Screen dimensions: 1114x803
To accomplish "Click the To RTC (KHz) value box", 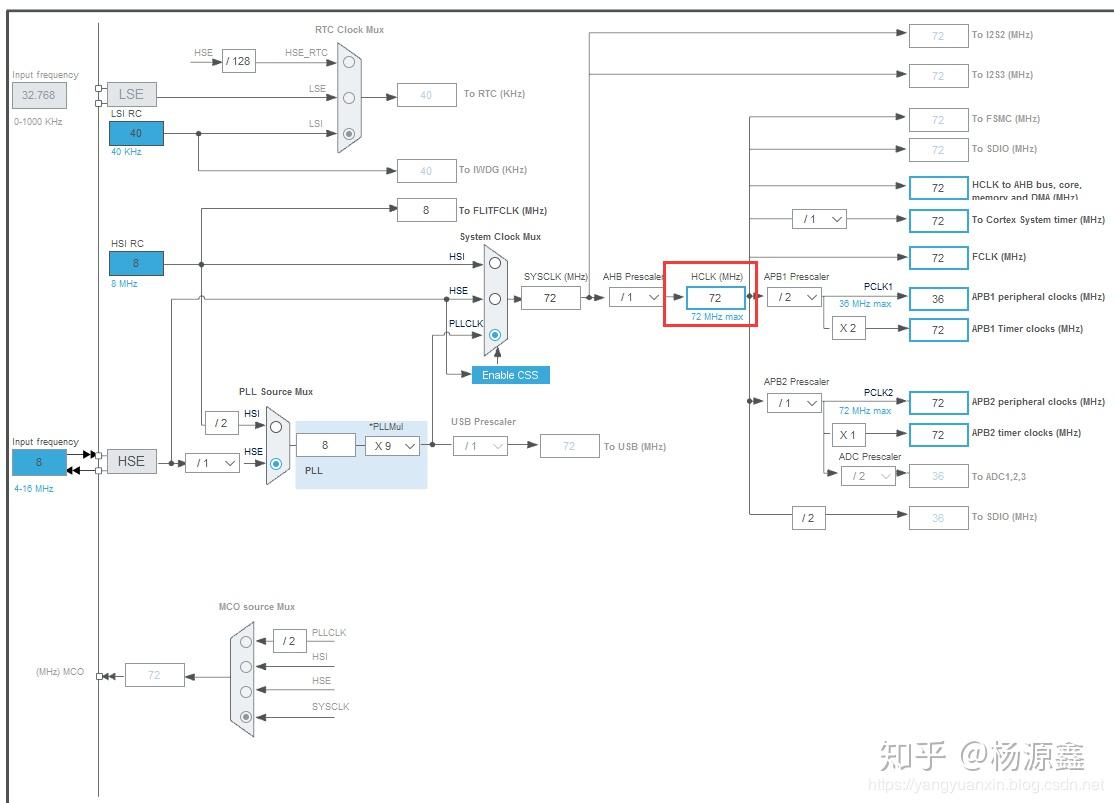I will tap(426, 95).
